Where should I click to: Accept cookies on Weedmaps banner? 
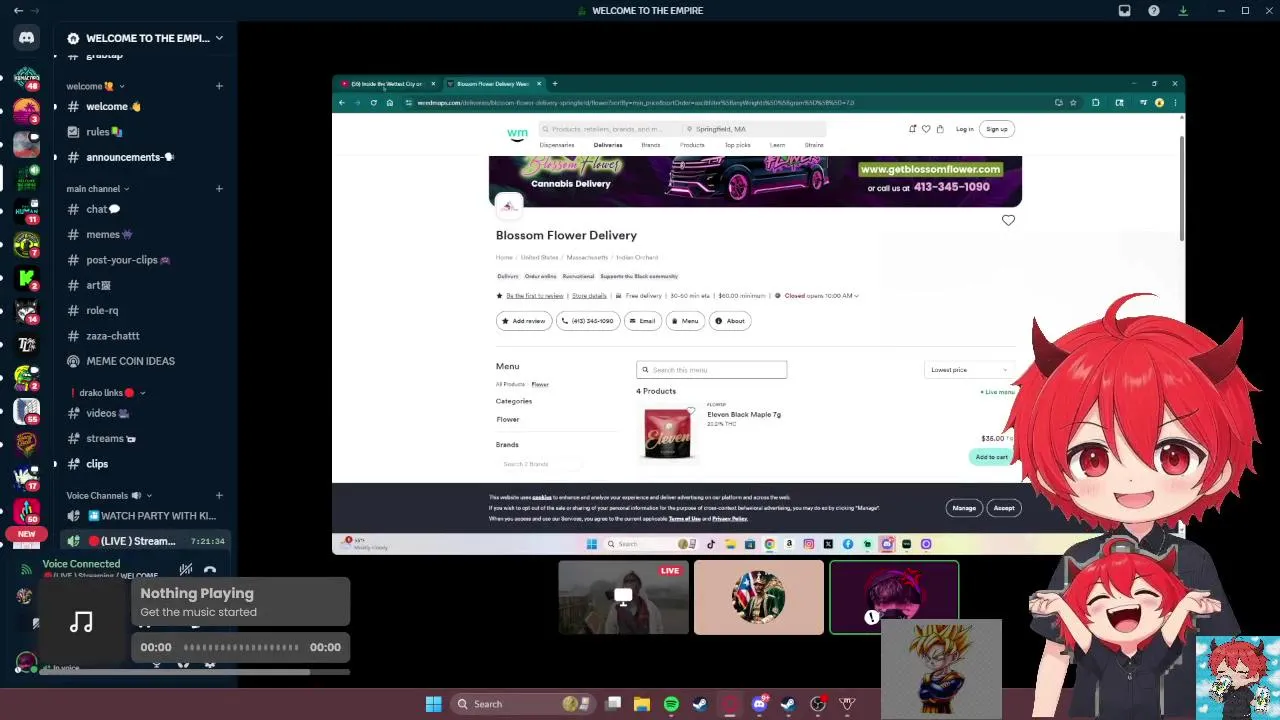point(1004,508)
